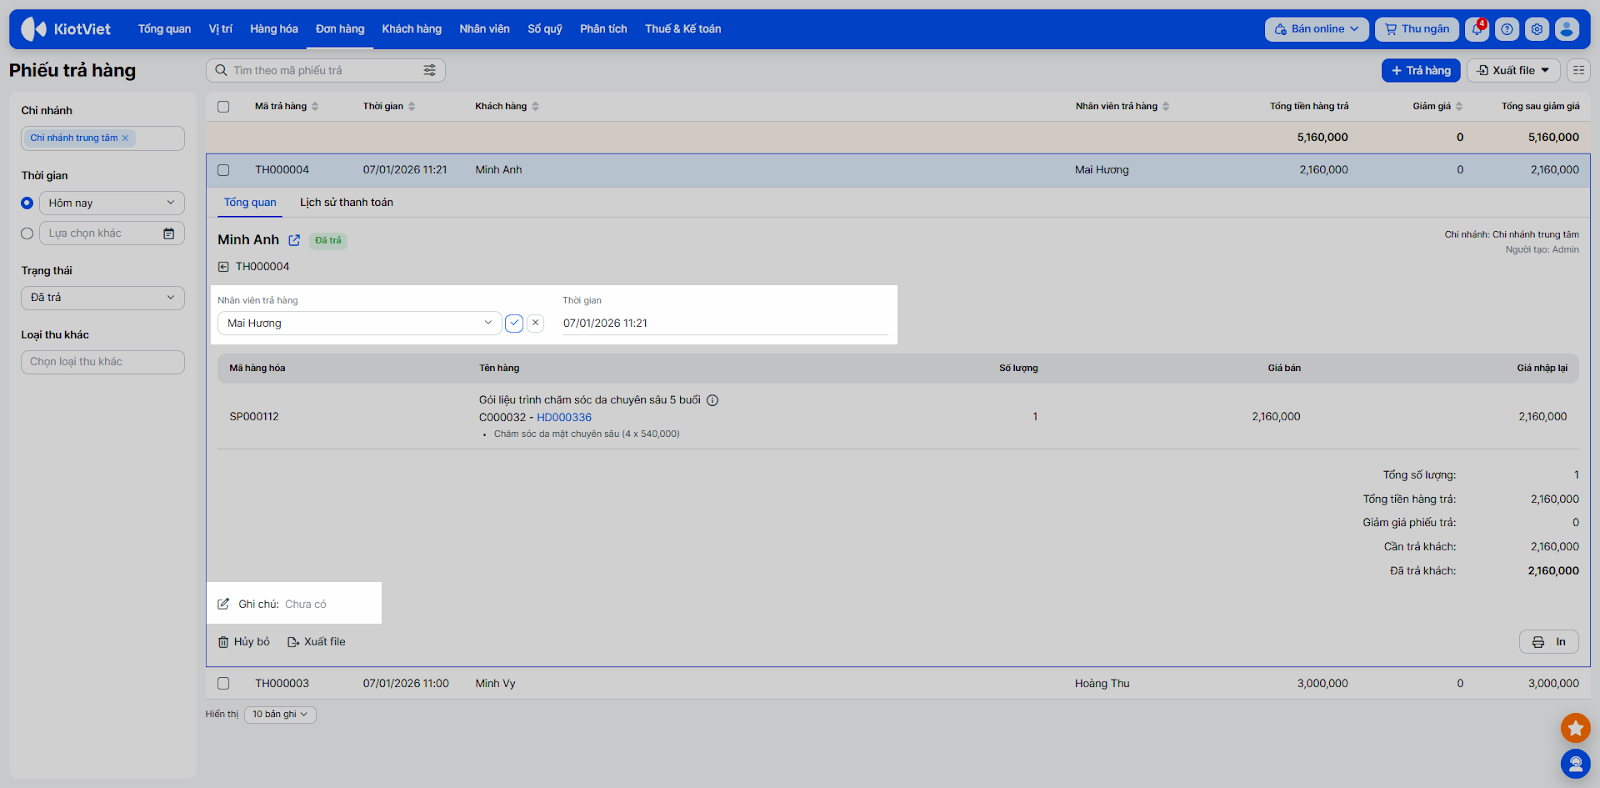This screenshot has width=1600, height=788.
Task: Open the Đơn hàng menu
Action: pos(340,29)
